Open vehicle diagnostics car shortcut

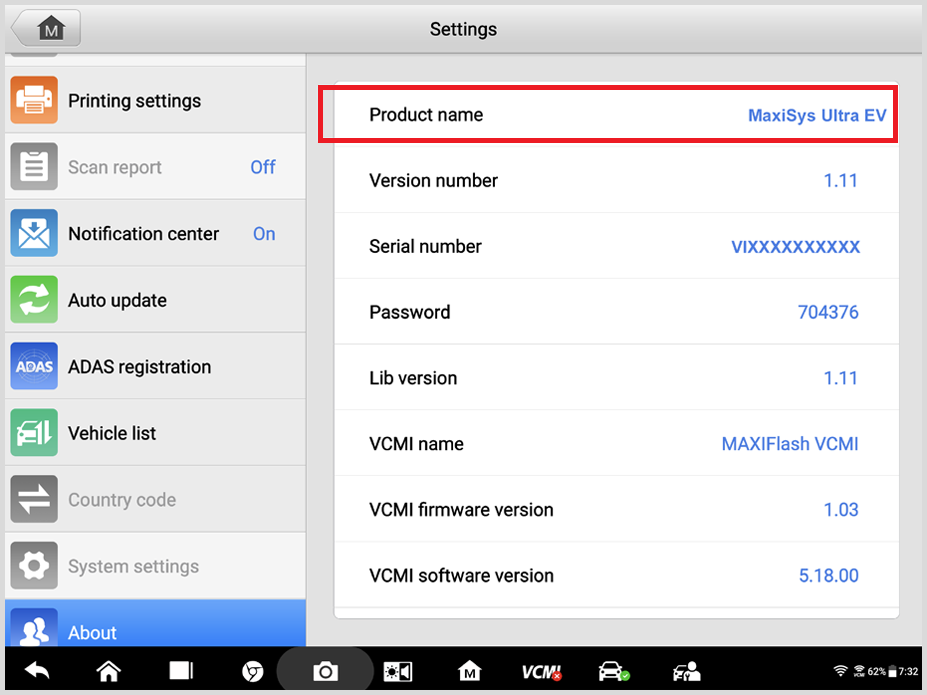click(x=613, y=672)
